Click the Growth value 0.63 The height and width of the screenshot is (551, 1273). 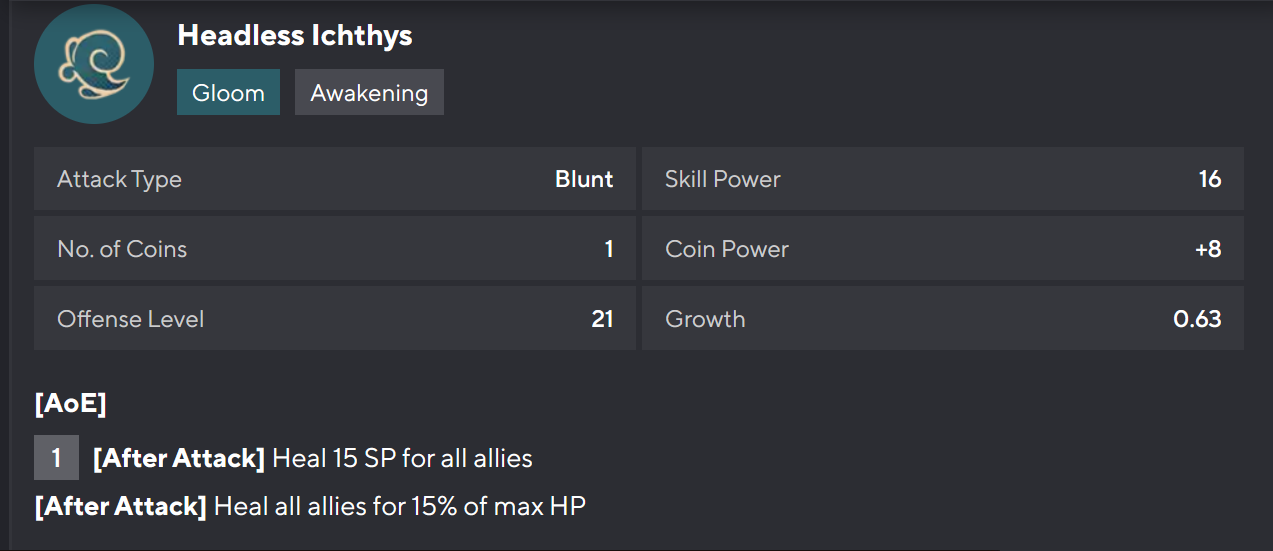[x=1197, y=319]
